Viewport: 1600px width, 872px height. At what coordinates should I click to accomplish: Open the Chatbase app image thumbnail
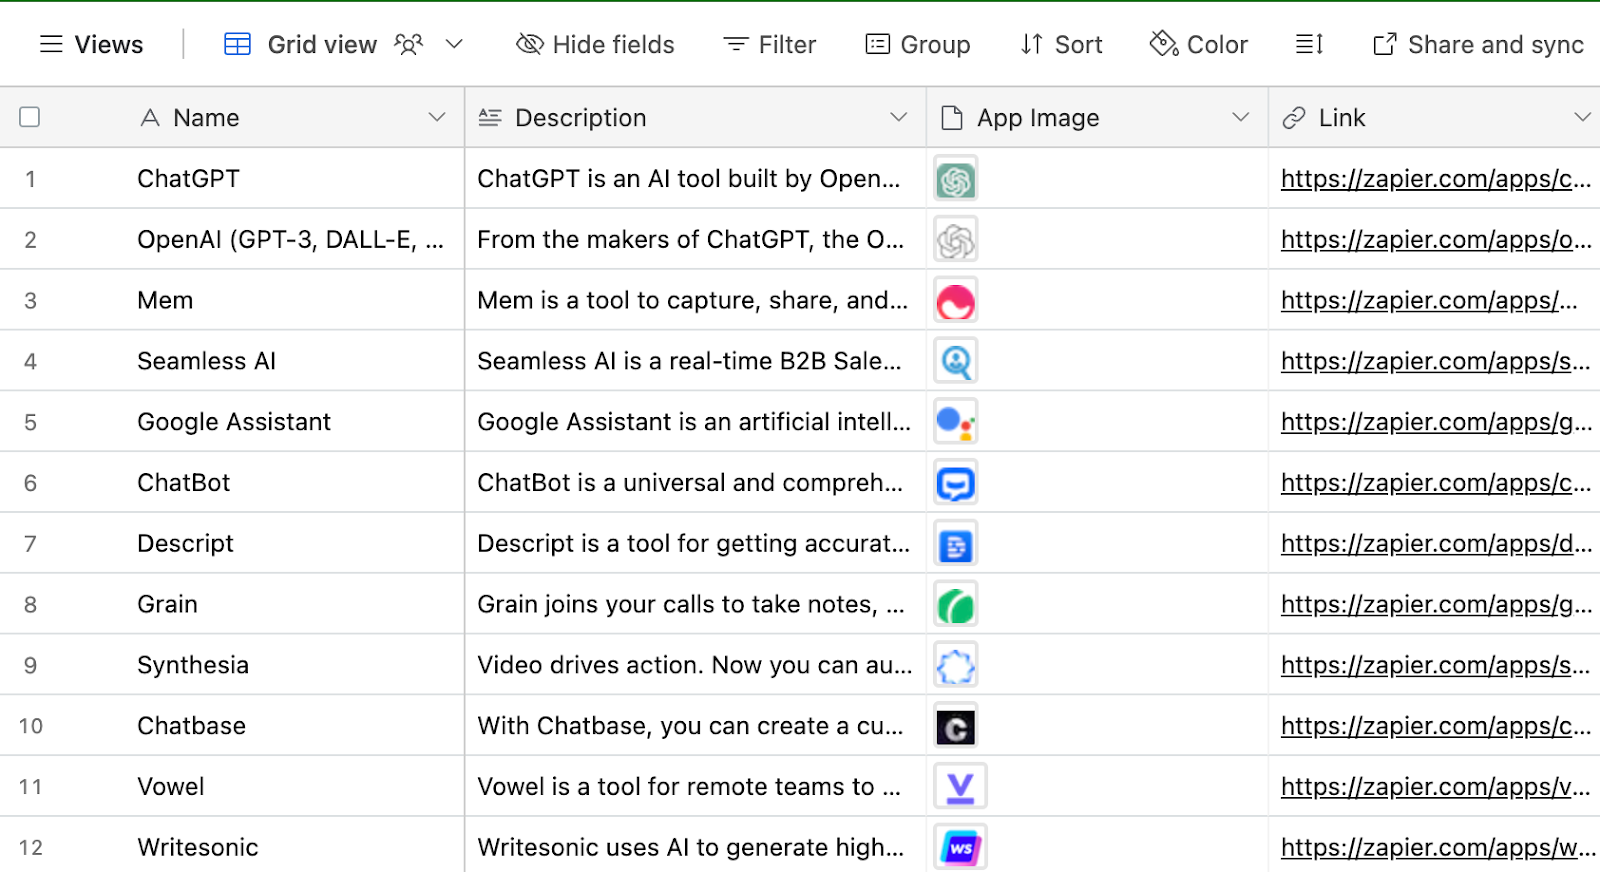click(x=956, y=727)
